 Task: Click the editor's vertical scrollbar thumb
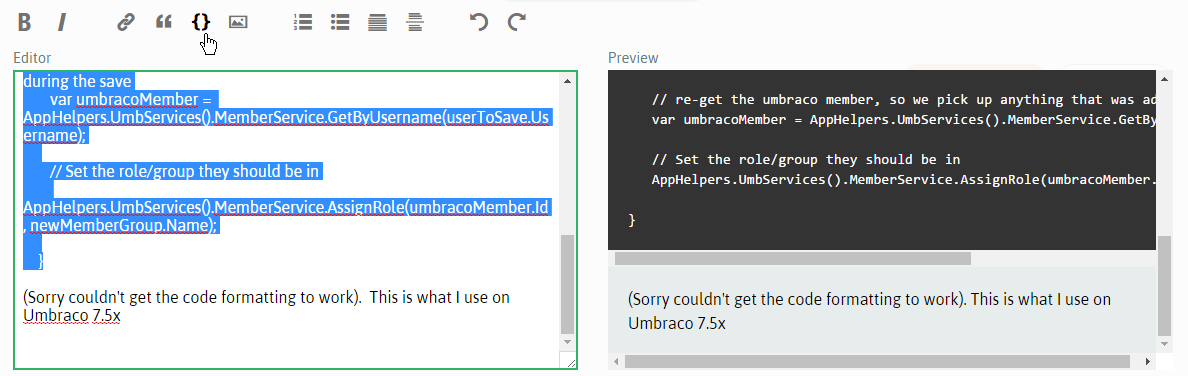point(567,284)
